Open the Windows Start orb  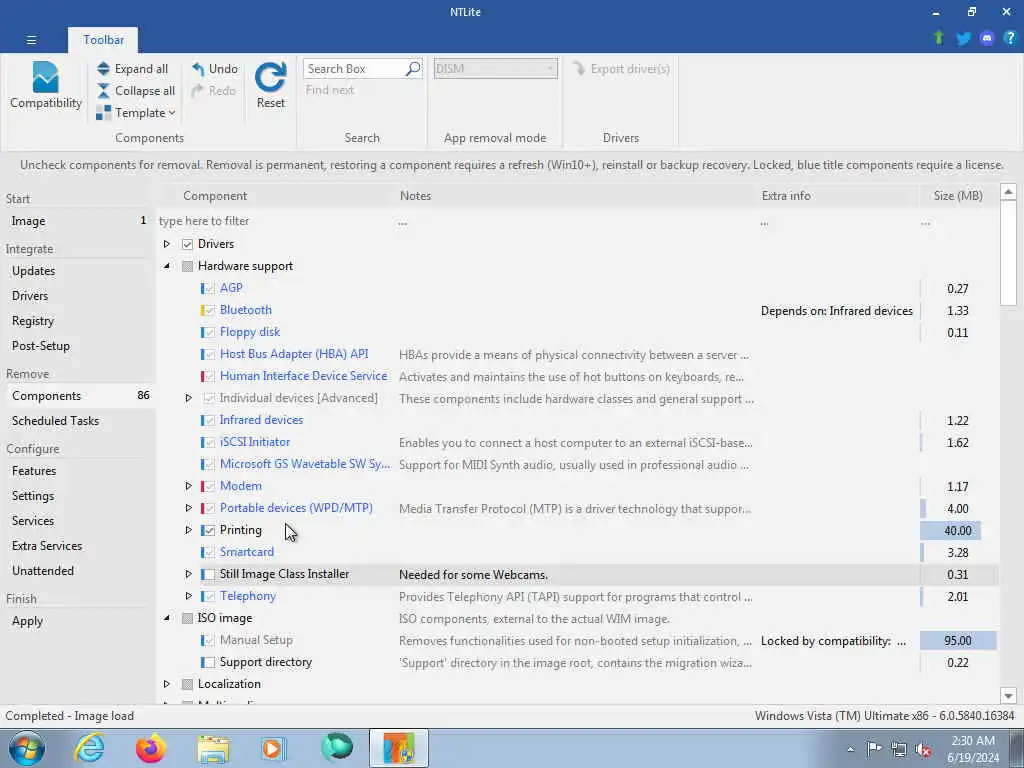coord(27,748)
